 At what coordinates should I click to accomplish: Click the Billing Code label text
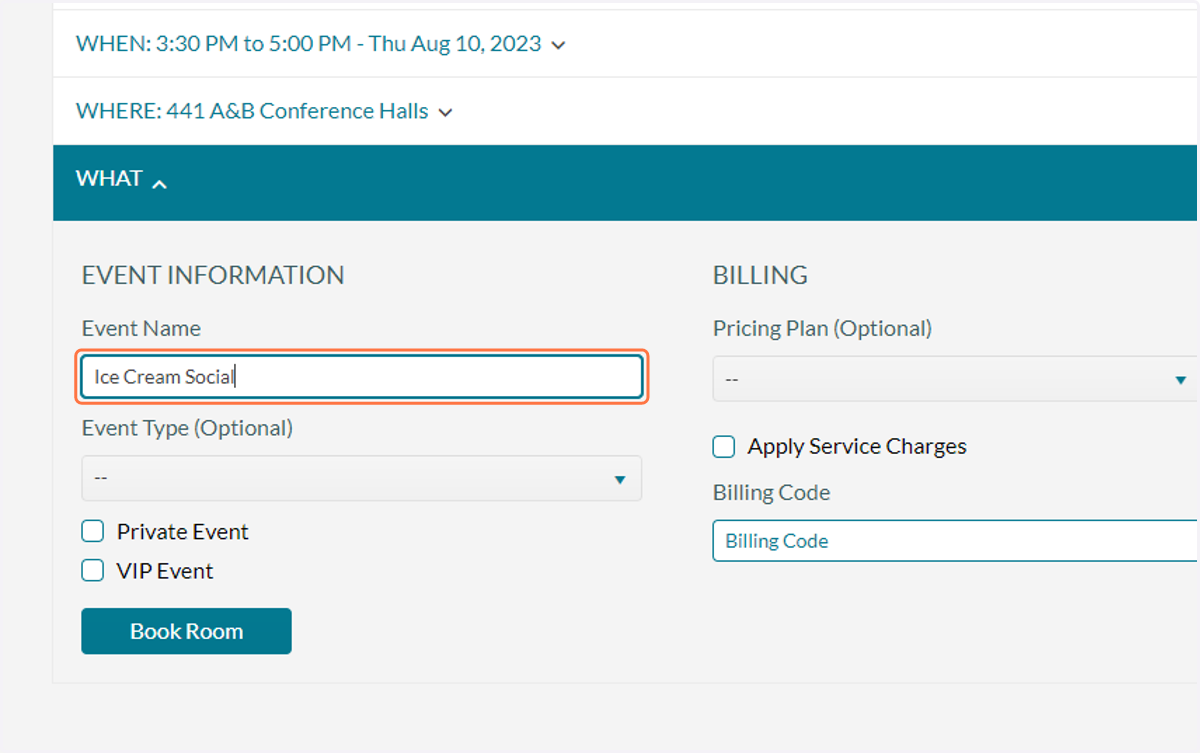click(771, 492)
